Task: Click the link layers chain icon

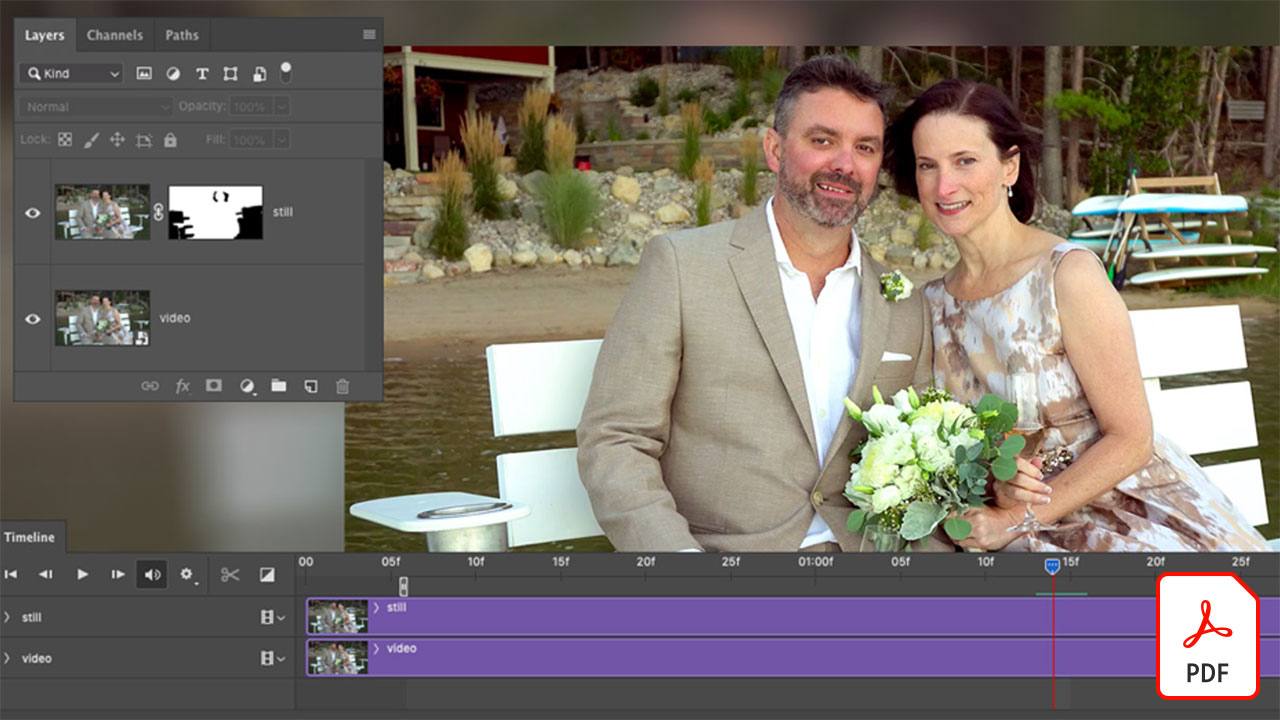Action: 149,386
